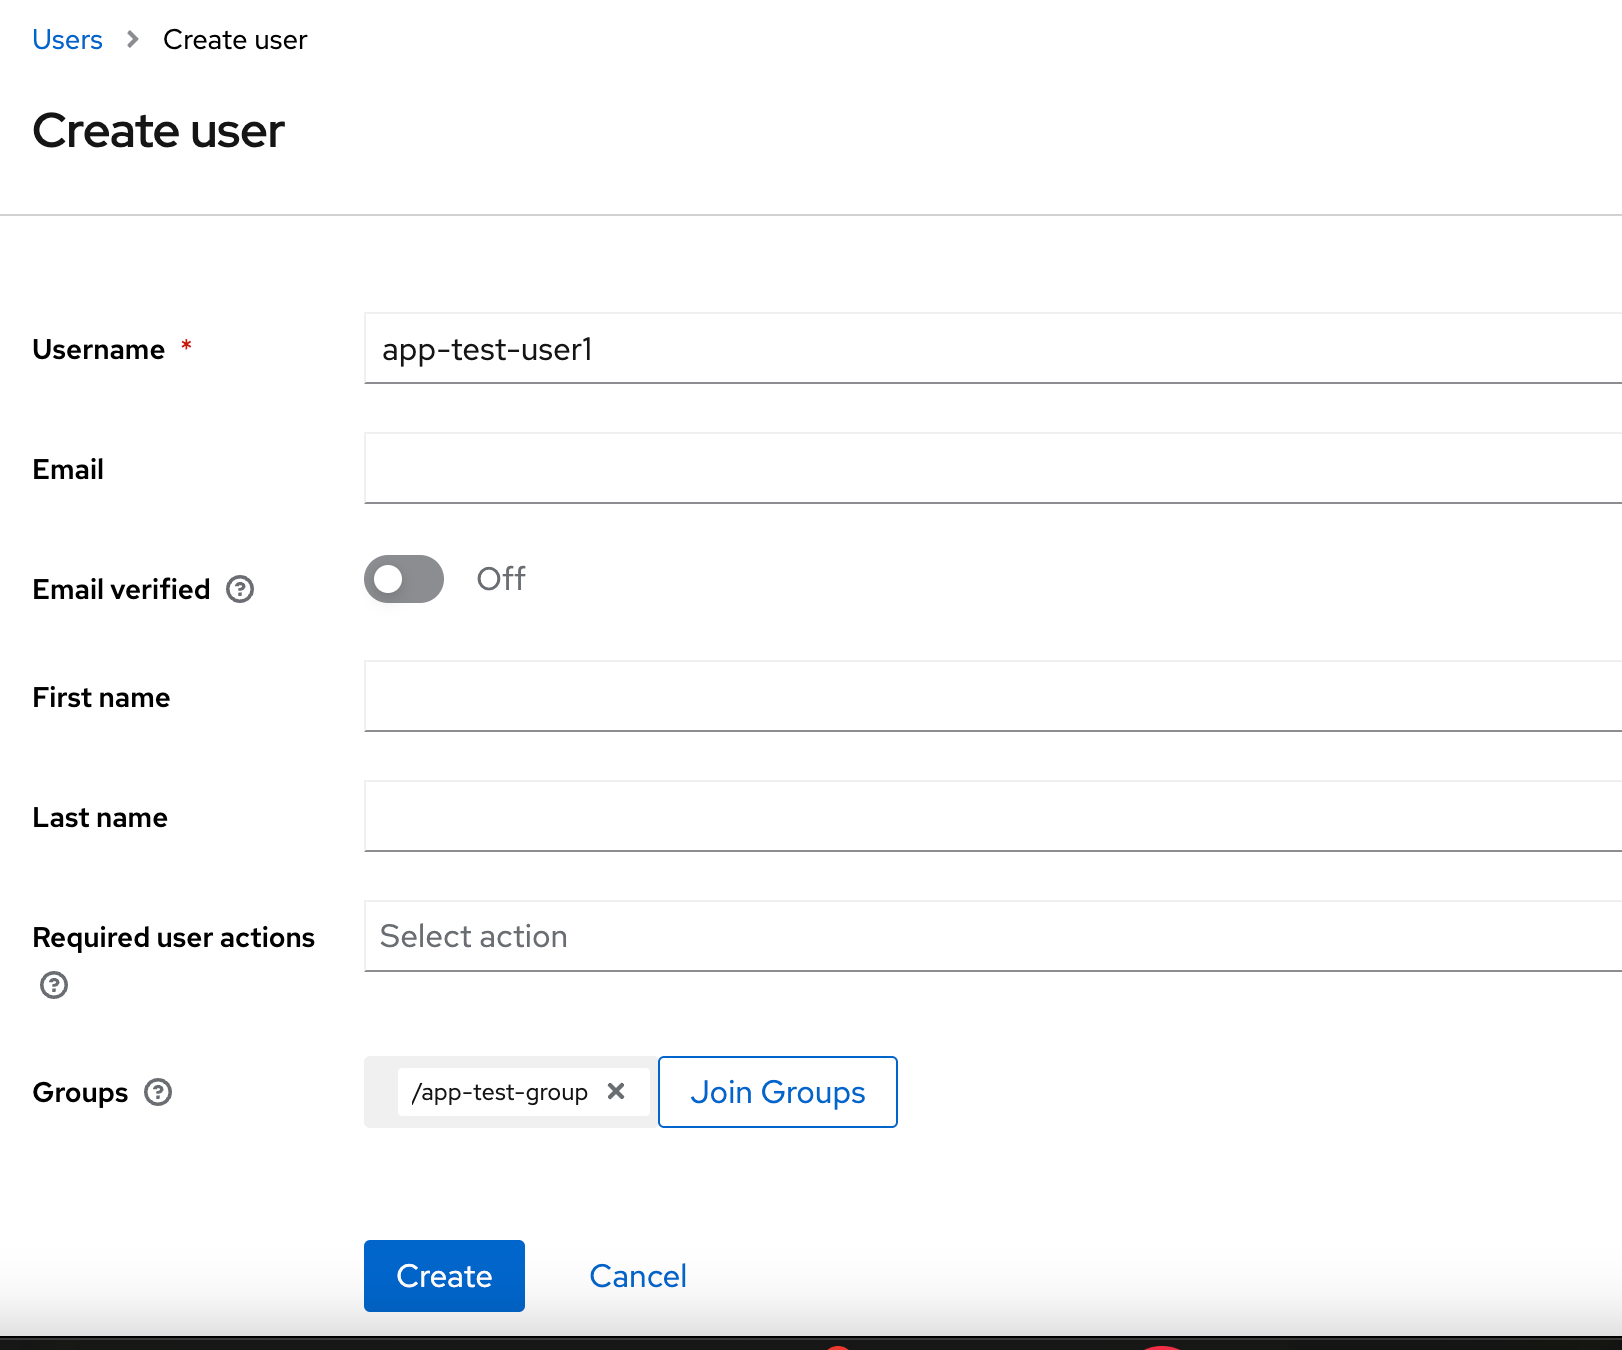
Task: Click the chevron icon in the breadcrumb trail
Action: [x=131, y=40]
